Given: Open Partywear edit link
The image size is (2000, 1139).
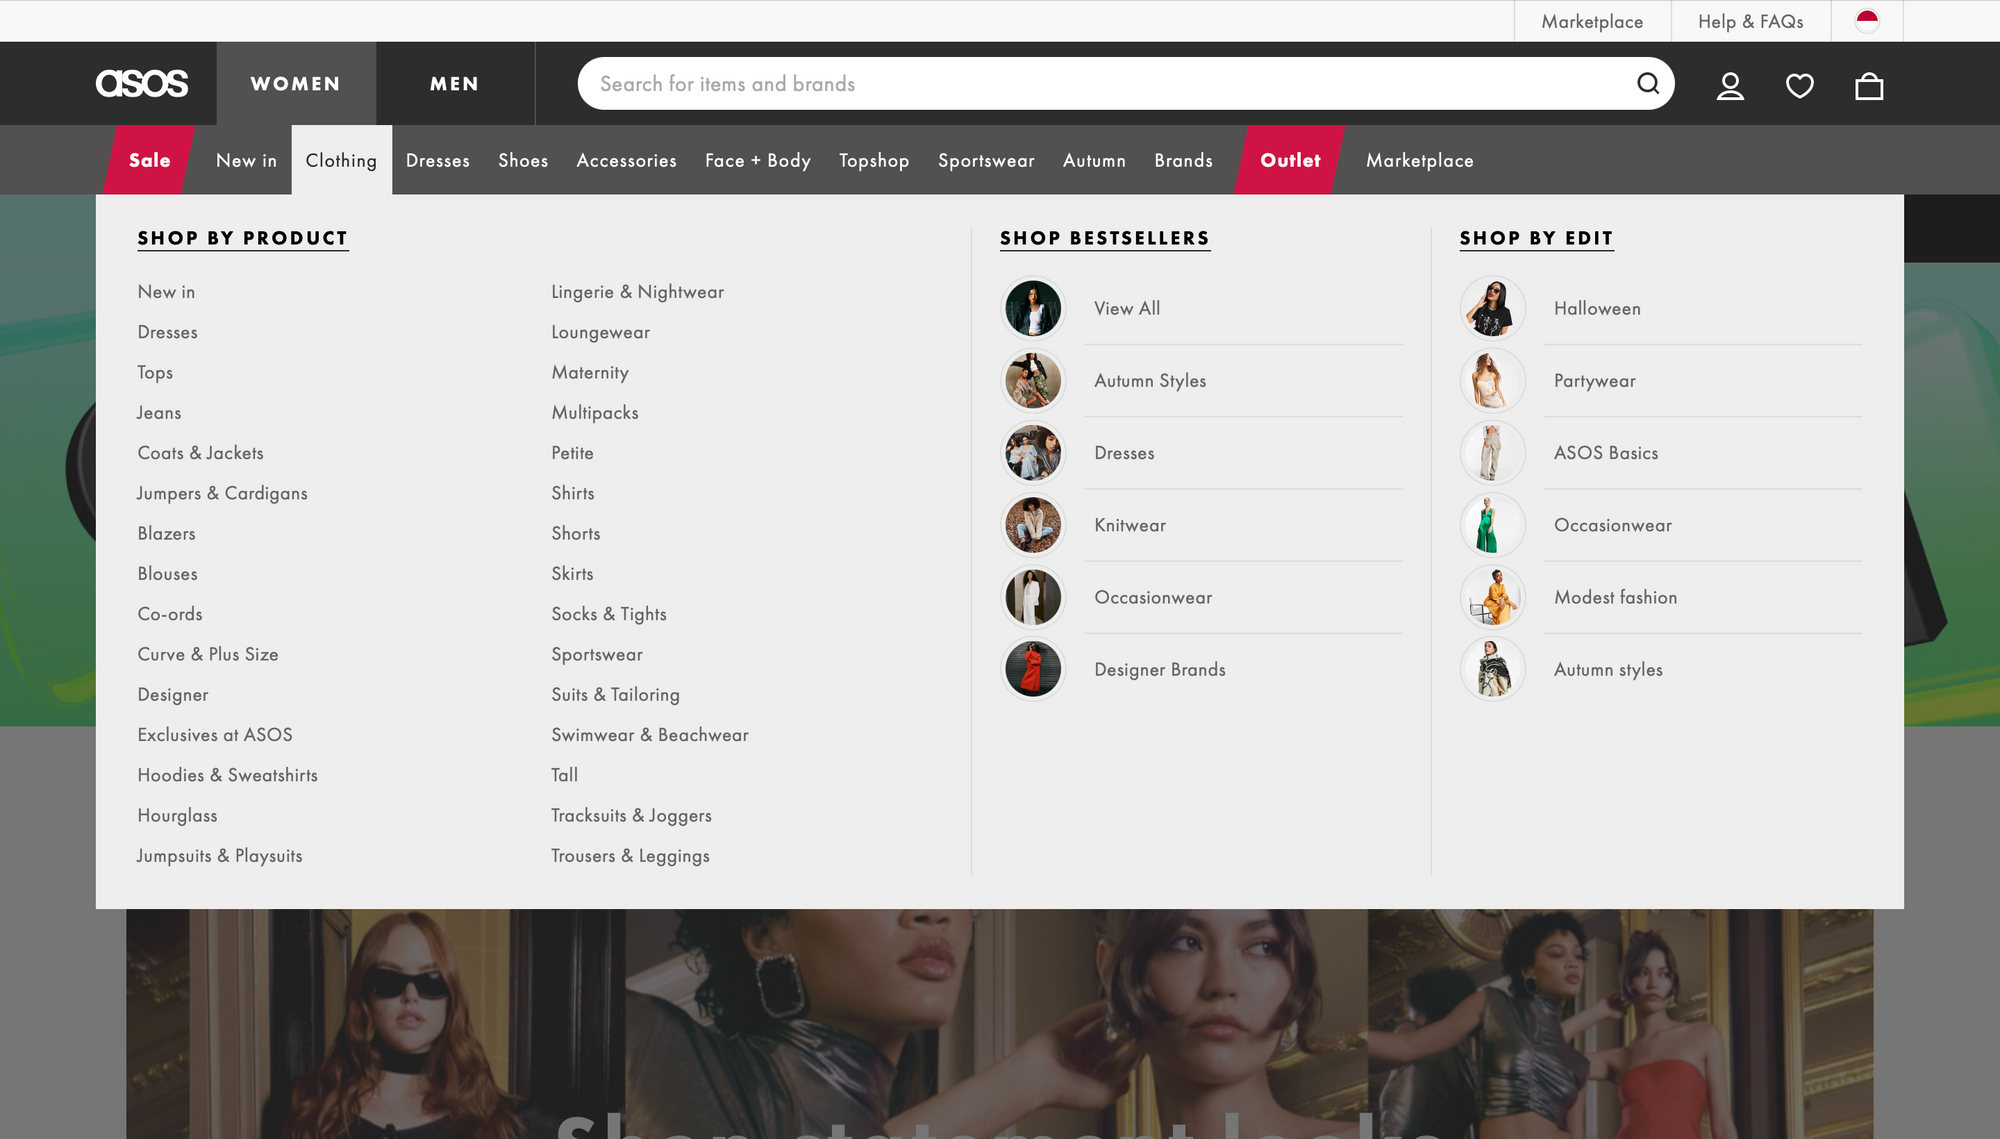Looking at the screenshot, I should pos(1594,381).
